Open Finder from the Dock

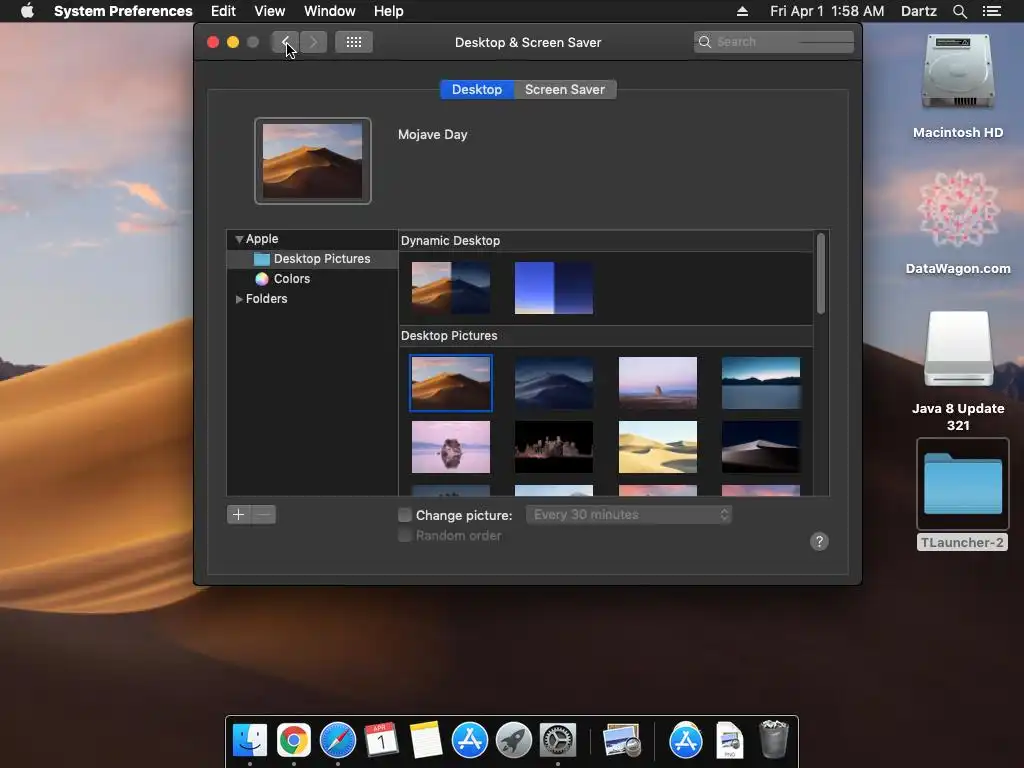point(250,740)
